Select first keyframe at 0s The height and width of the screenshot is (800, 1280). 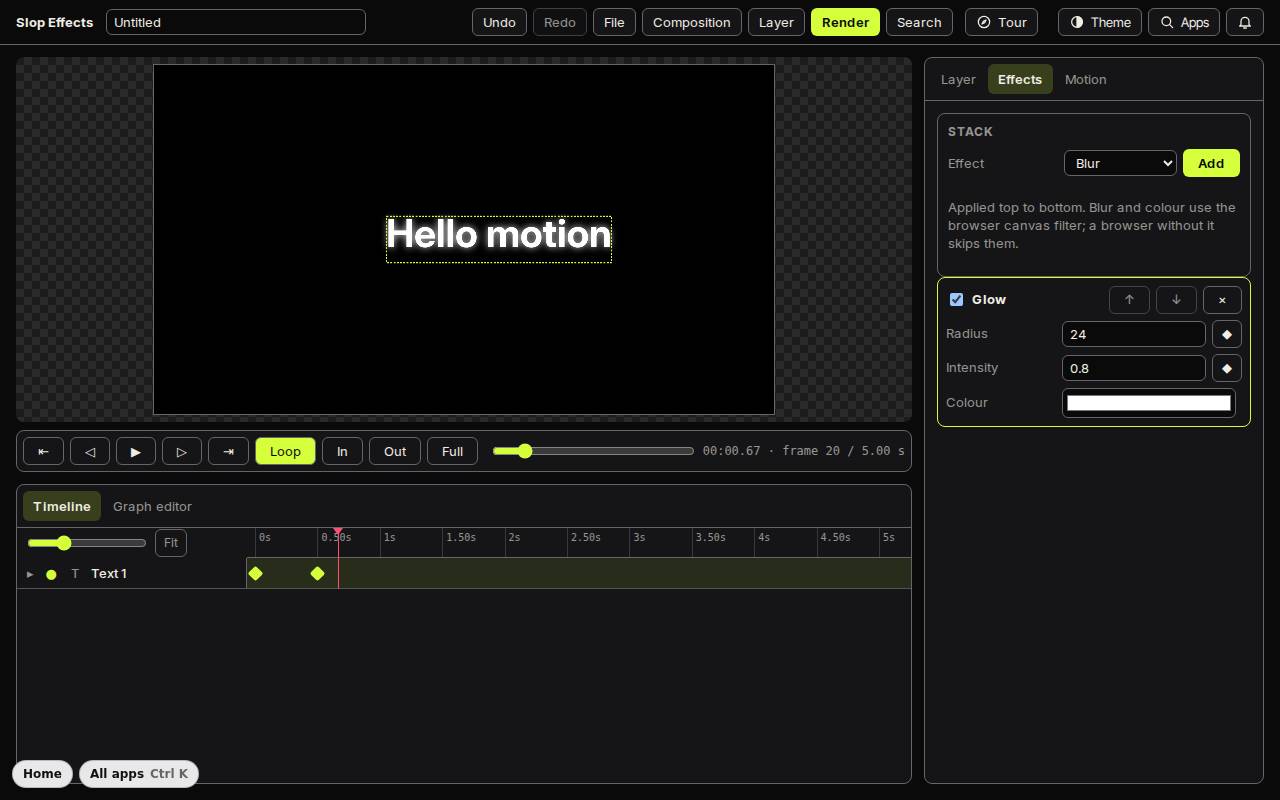tap(255, 573)
